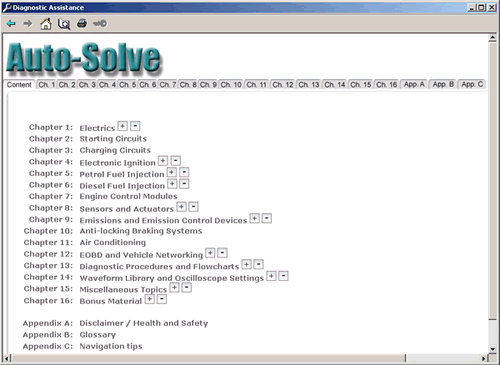Expand Emissions chapter with plus button
The width and height of the screenshot is (500, 365).
coord(255,219)
